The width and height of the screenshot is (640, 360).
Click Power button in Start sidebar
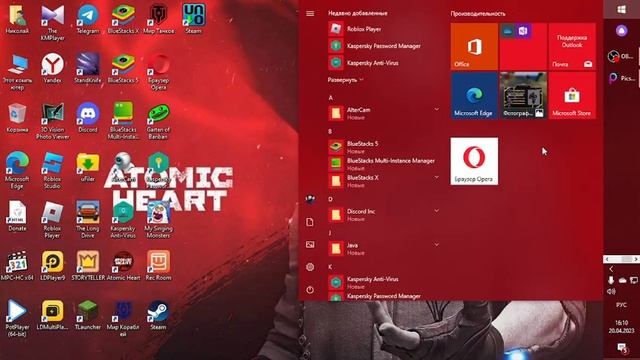point(310,290)
